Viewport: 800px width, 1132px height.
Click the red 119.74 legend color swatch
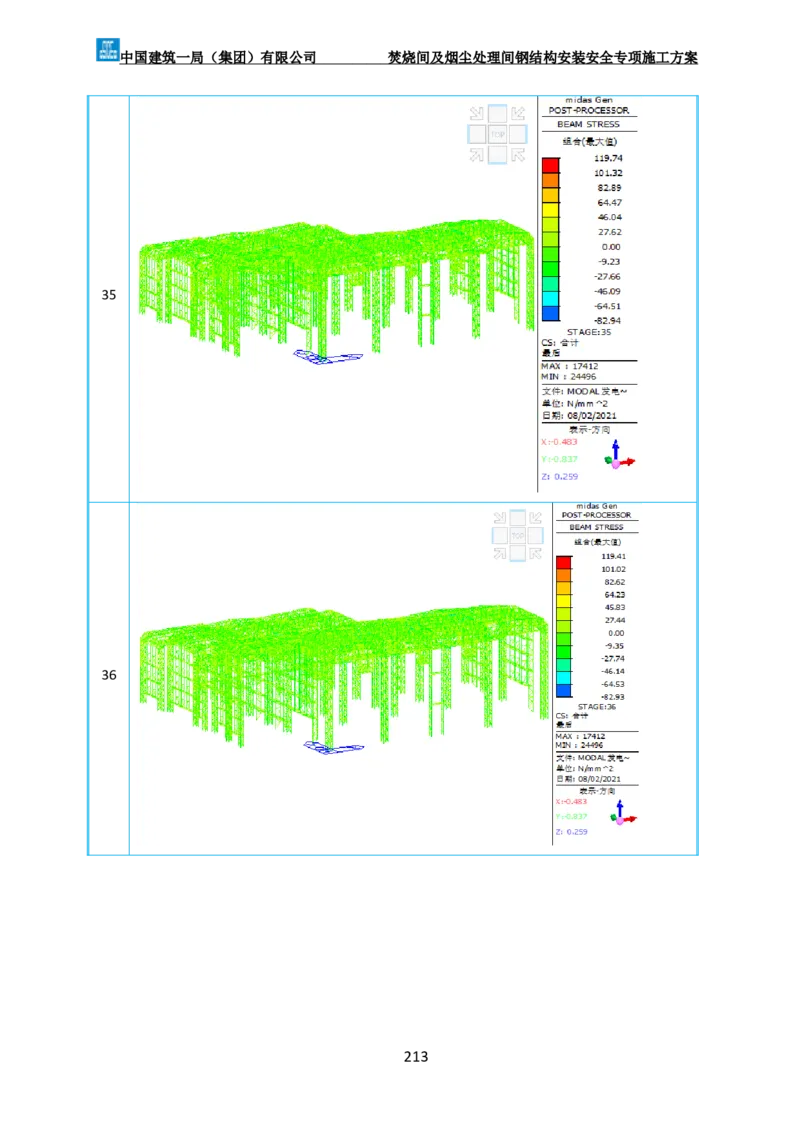tap(552, 165)
